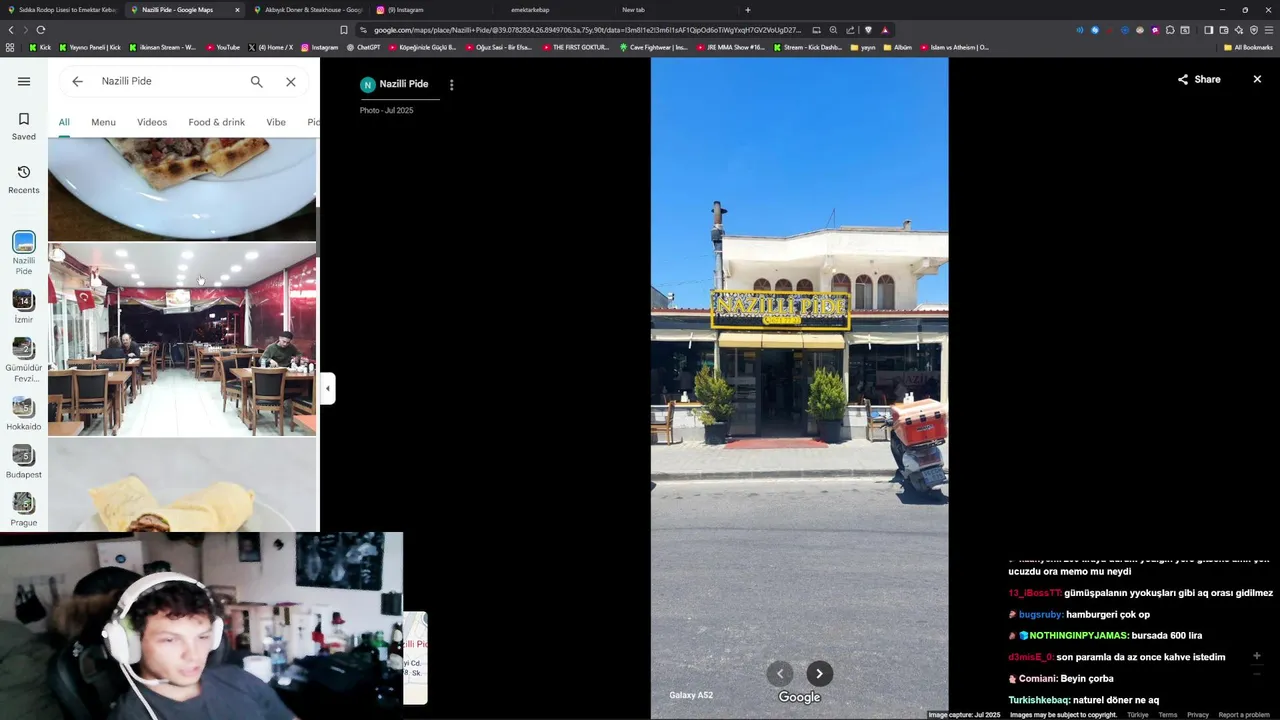Reload the current page

coord(40,30)
